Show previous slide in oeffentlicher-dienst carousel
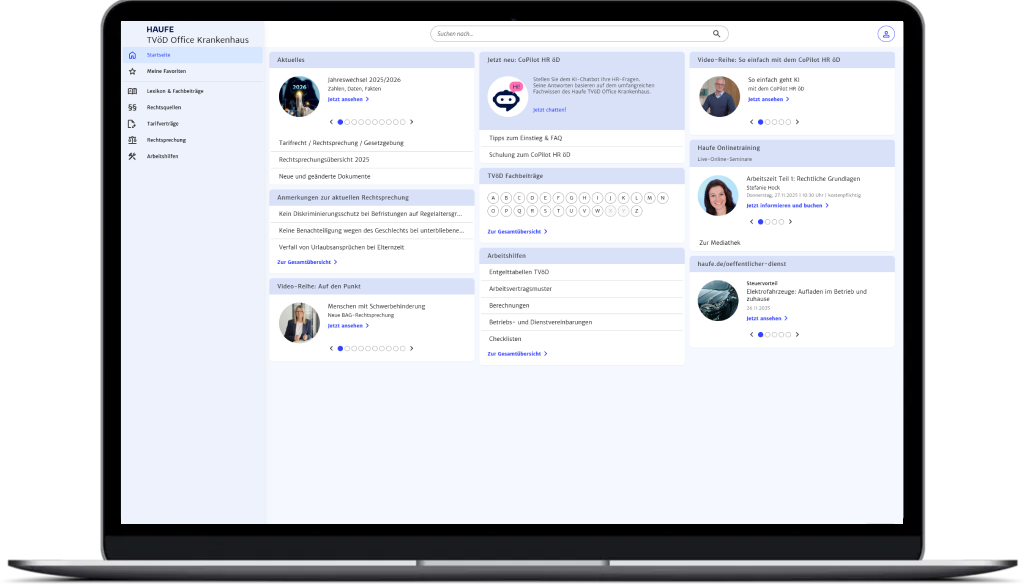 tap(751, 334)
